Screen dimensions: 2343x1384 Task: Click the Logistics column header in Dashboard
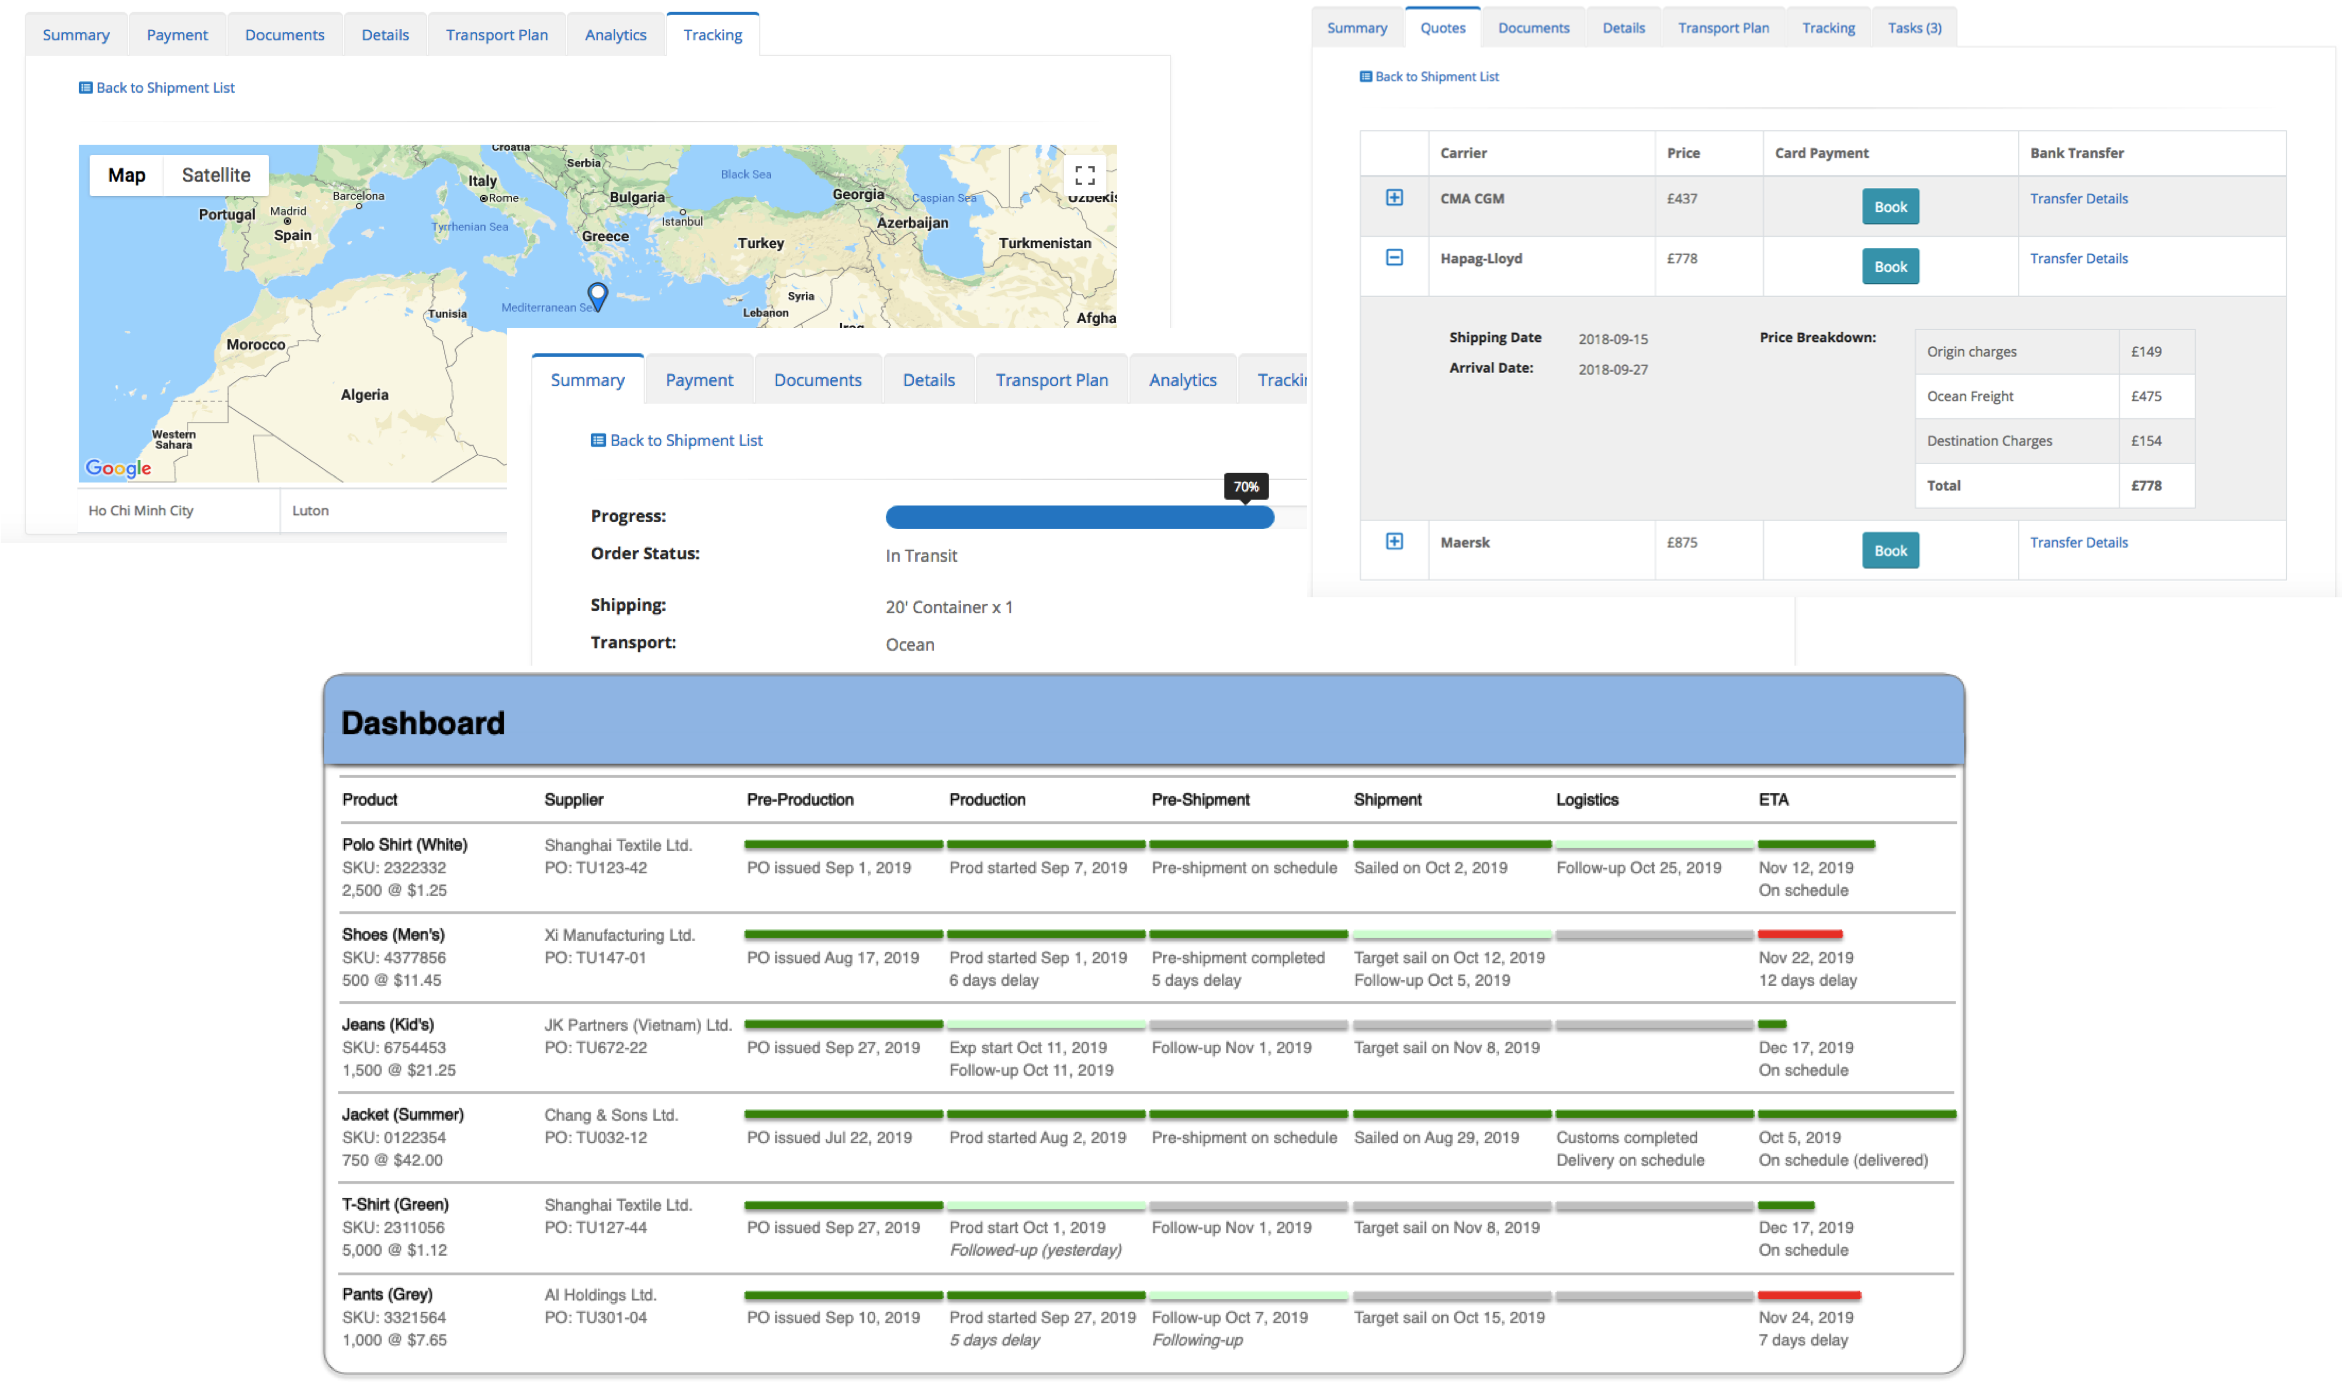[x=1587, y=800]
